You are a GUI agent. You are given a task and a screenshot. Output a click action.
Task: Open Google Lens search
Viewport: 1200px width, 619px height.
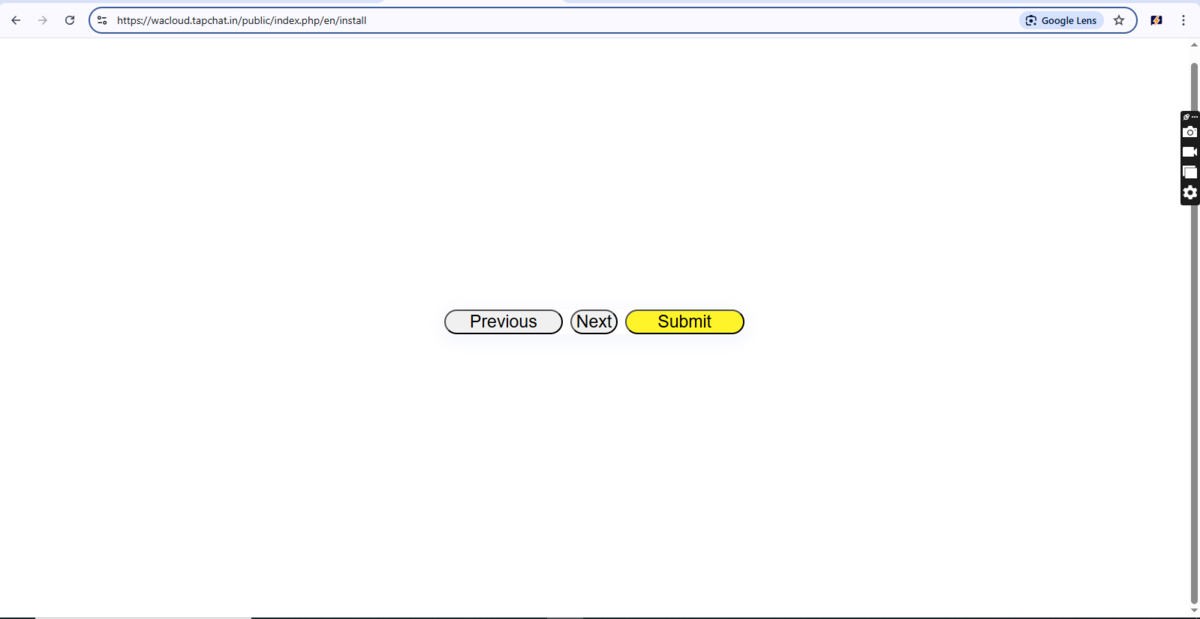click(x=1061, y=20)
